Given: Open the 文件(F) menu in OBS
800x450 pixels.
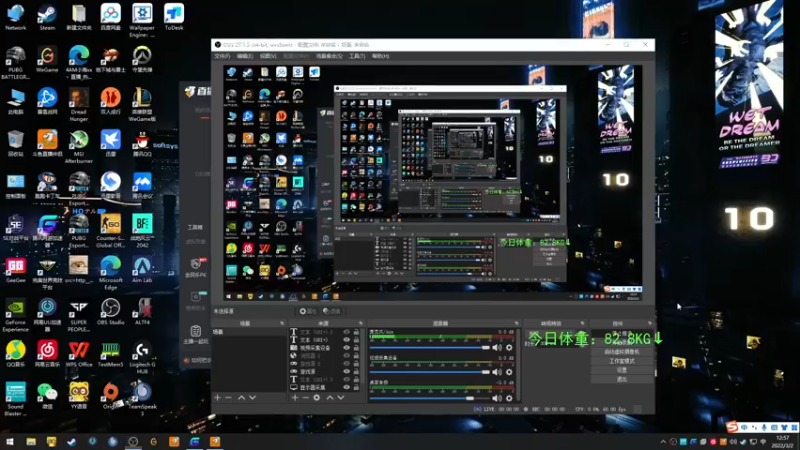Looking at the screenshot, I should 222,56.
